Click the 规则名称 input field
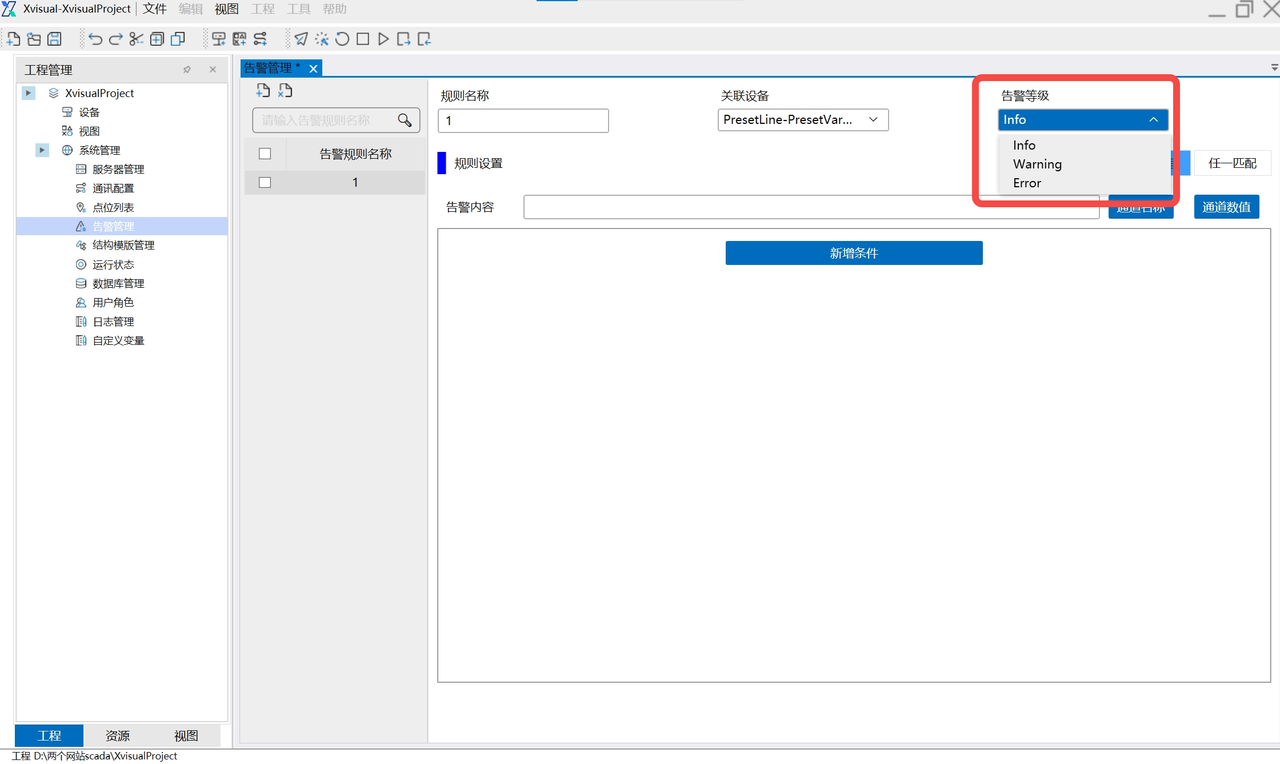This screenshot has height=764, width=1280. point(523,120)
